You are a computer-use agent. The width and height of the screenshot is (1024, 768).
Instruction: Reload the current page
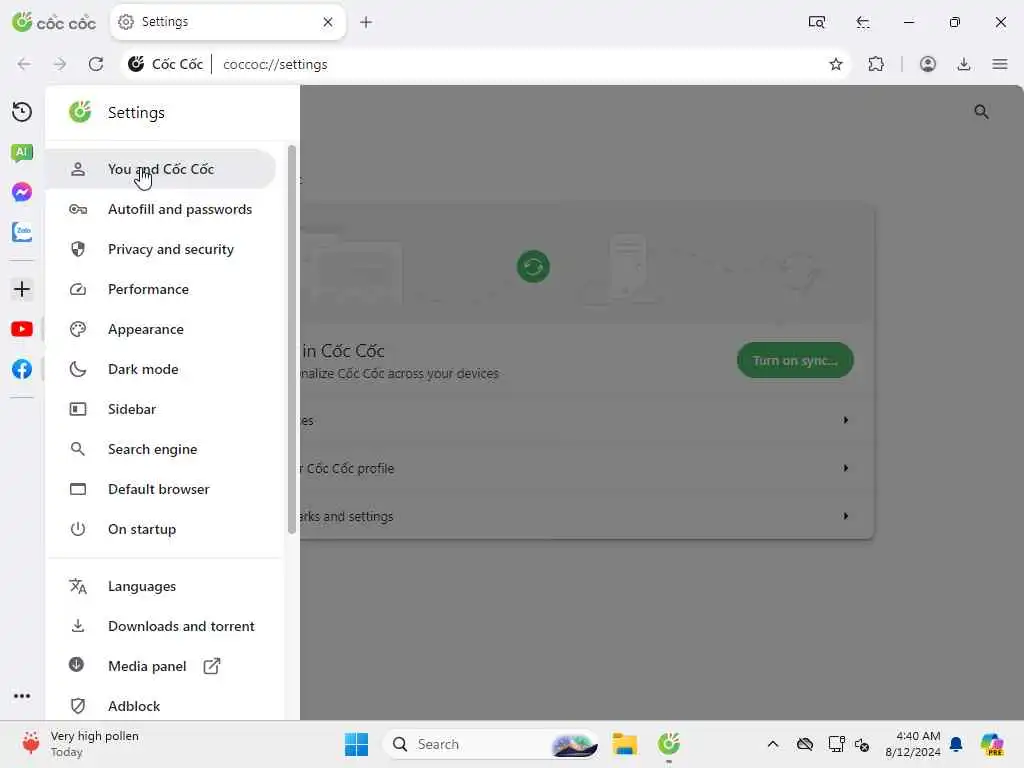coord(96,64)
